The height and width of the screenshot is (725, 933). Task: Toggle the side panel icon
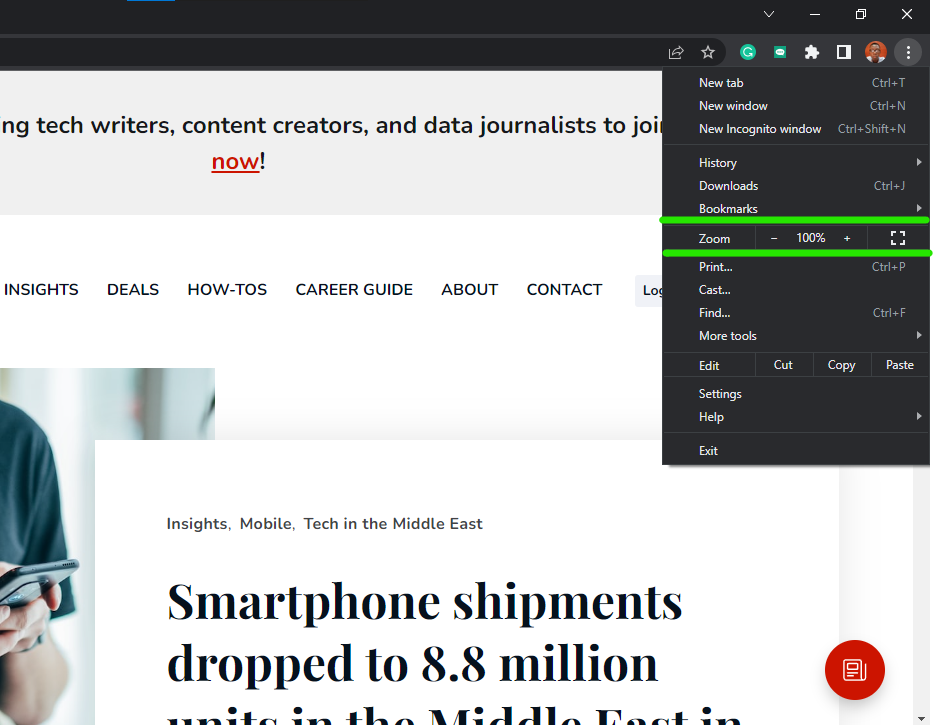pos(844,52)
